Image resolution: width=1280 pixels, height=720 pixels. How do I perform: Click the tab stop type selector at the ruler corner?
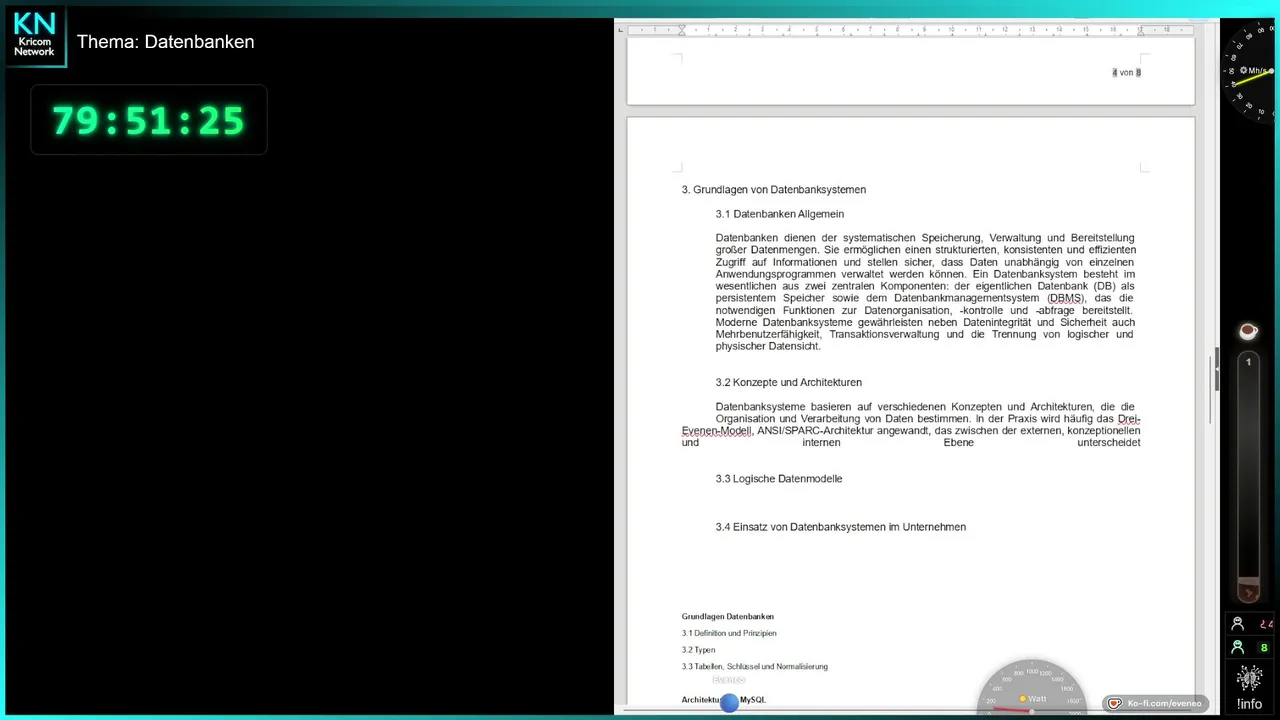click(x=620, y=29)
